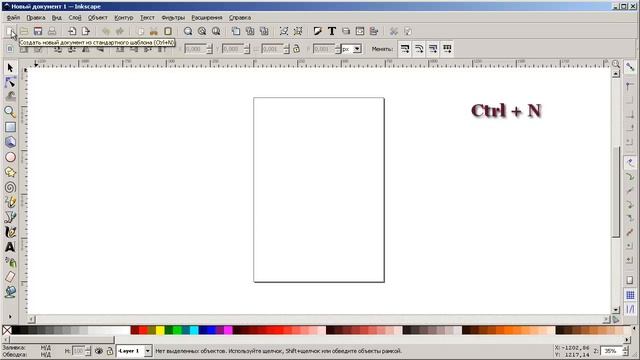The height and width of the screenshot is (360, 640).
Task: Click the Open document folder icon
Action: (24, 31)
